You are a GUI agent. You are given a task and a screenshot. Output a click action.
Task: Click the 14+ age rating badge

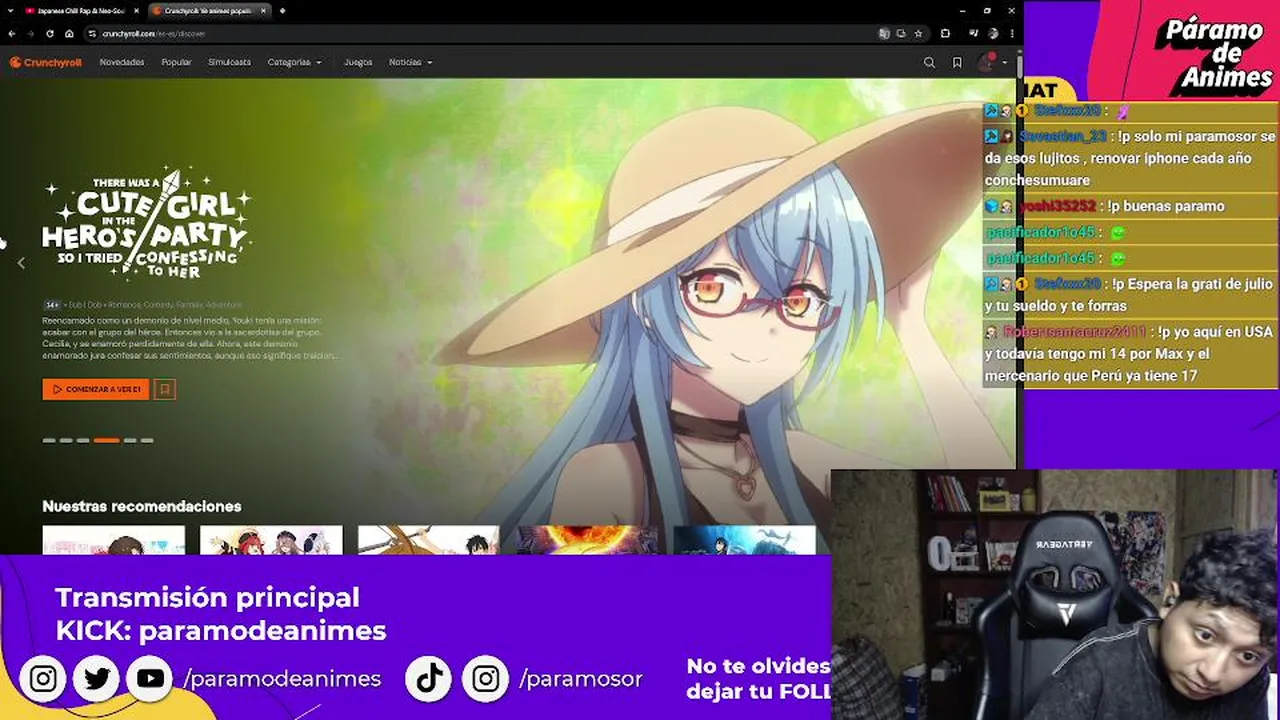pos(52,304)
